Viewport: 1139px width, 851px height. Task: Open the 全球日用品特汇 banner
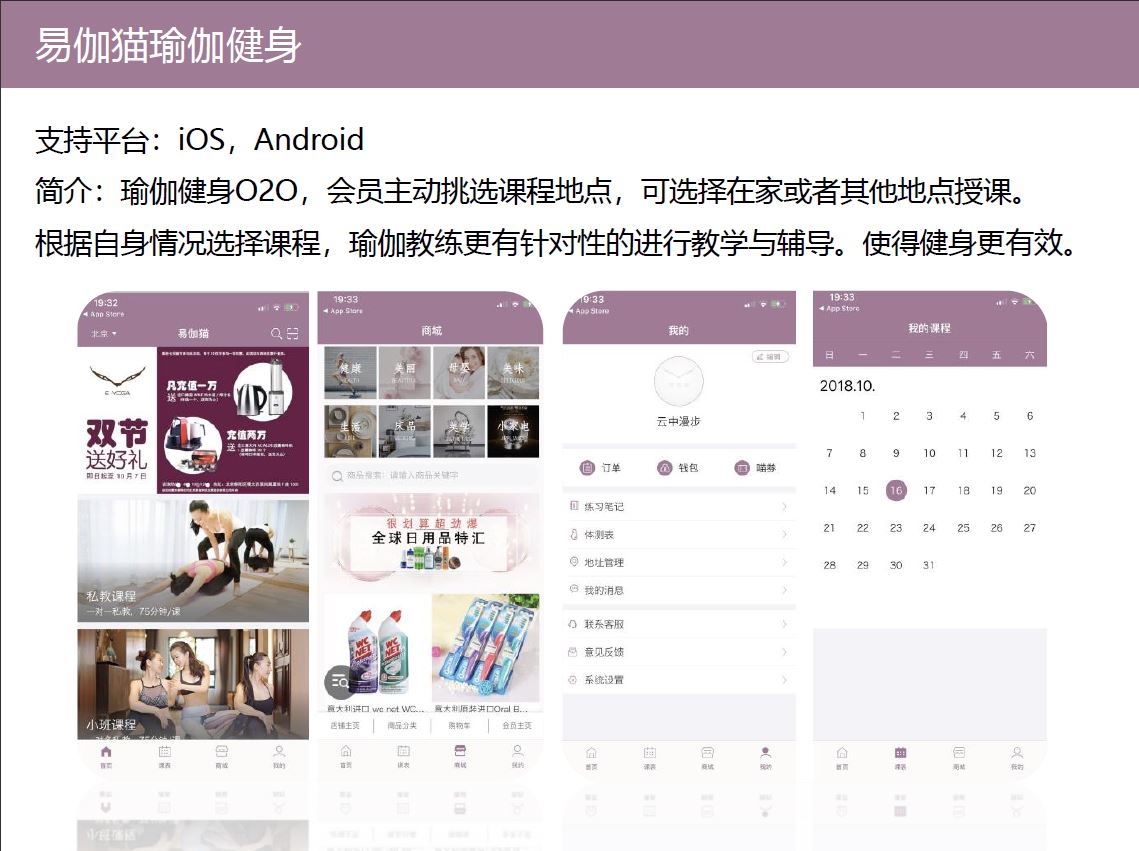pyautogui.click(x=431, y=541)
